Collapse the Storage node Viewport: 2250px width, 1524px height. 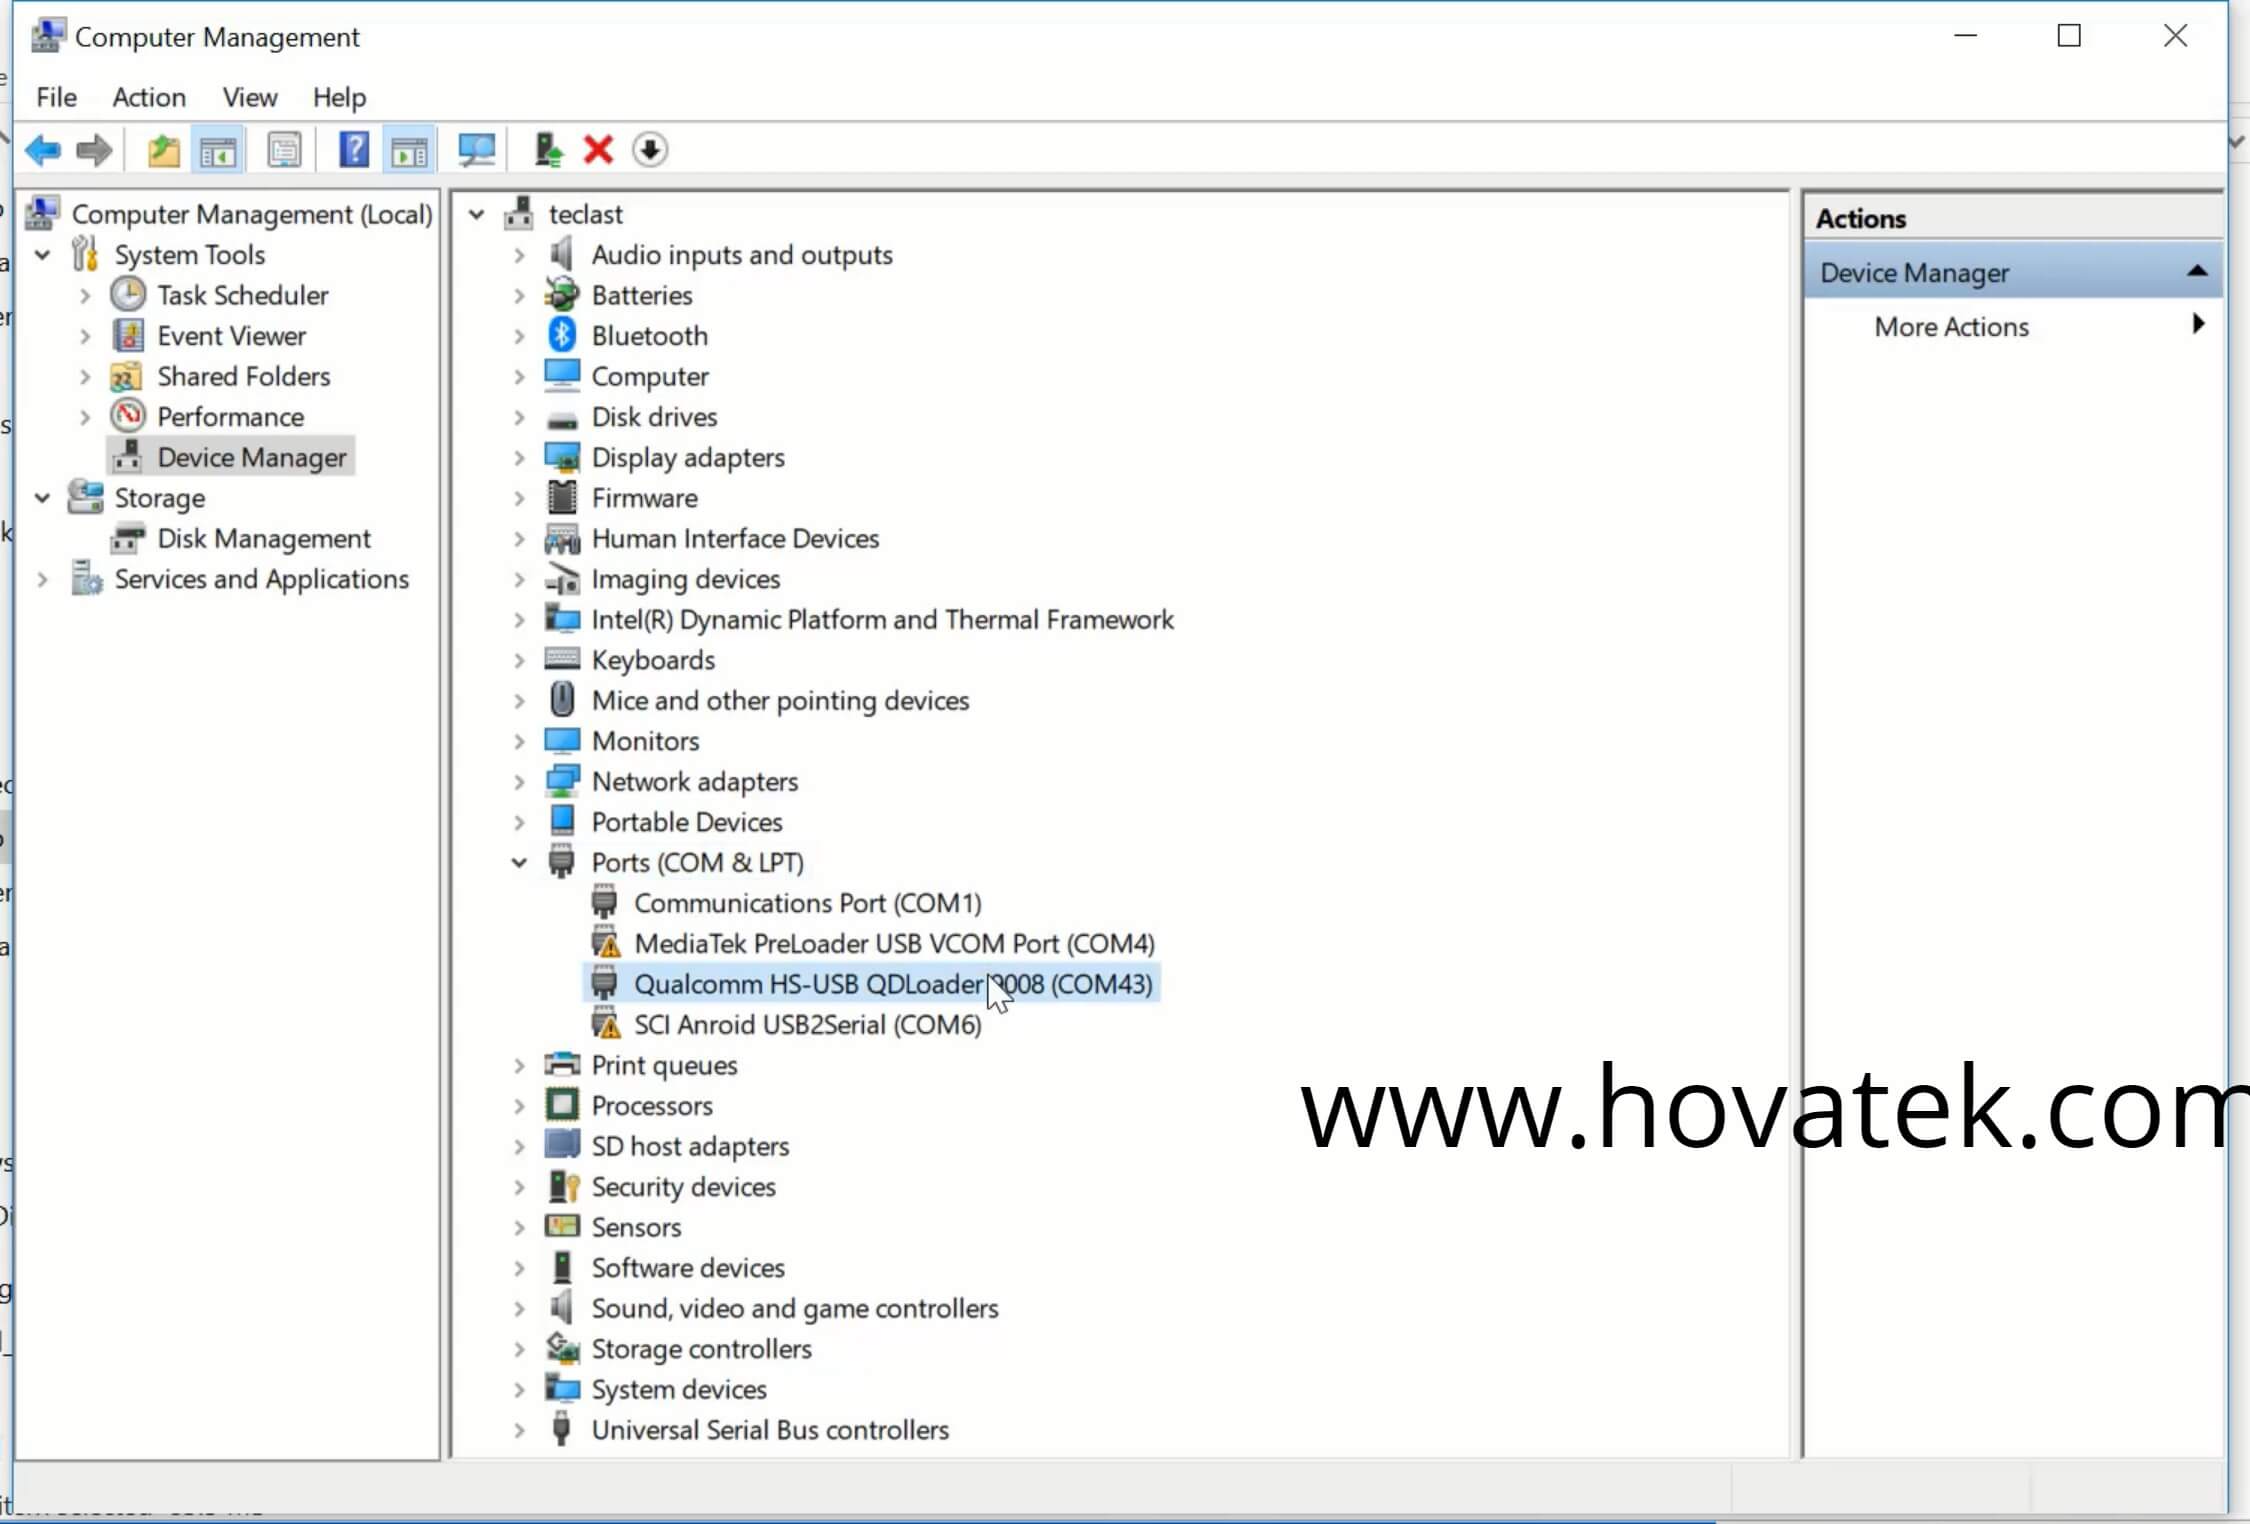[x=43, y=498]
